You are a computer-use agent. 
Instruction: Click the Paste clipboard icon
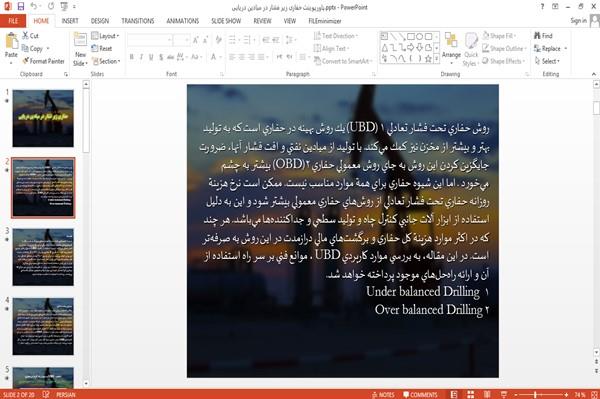pos(11,41)
